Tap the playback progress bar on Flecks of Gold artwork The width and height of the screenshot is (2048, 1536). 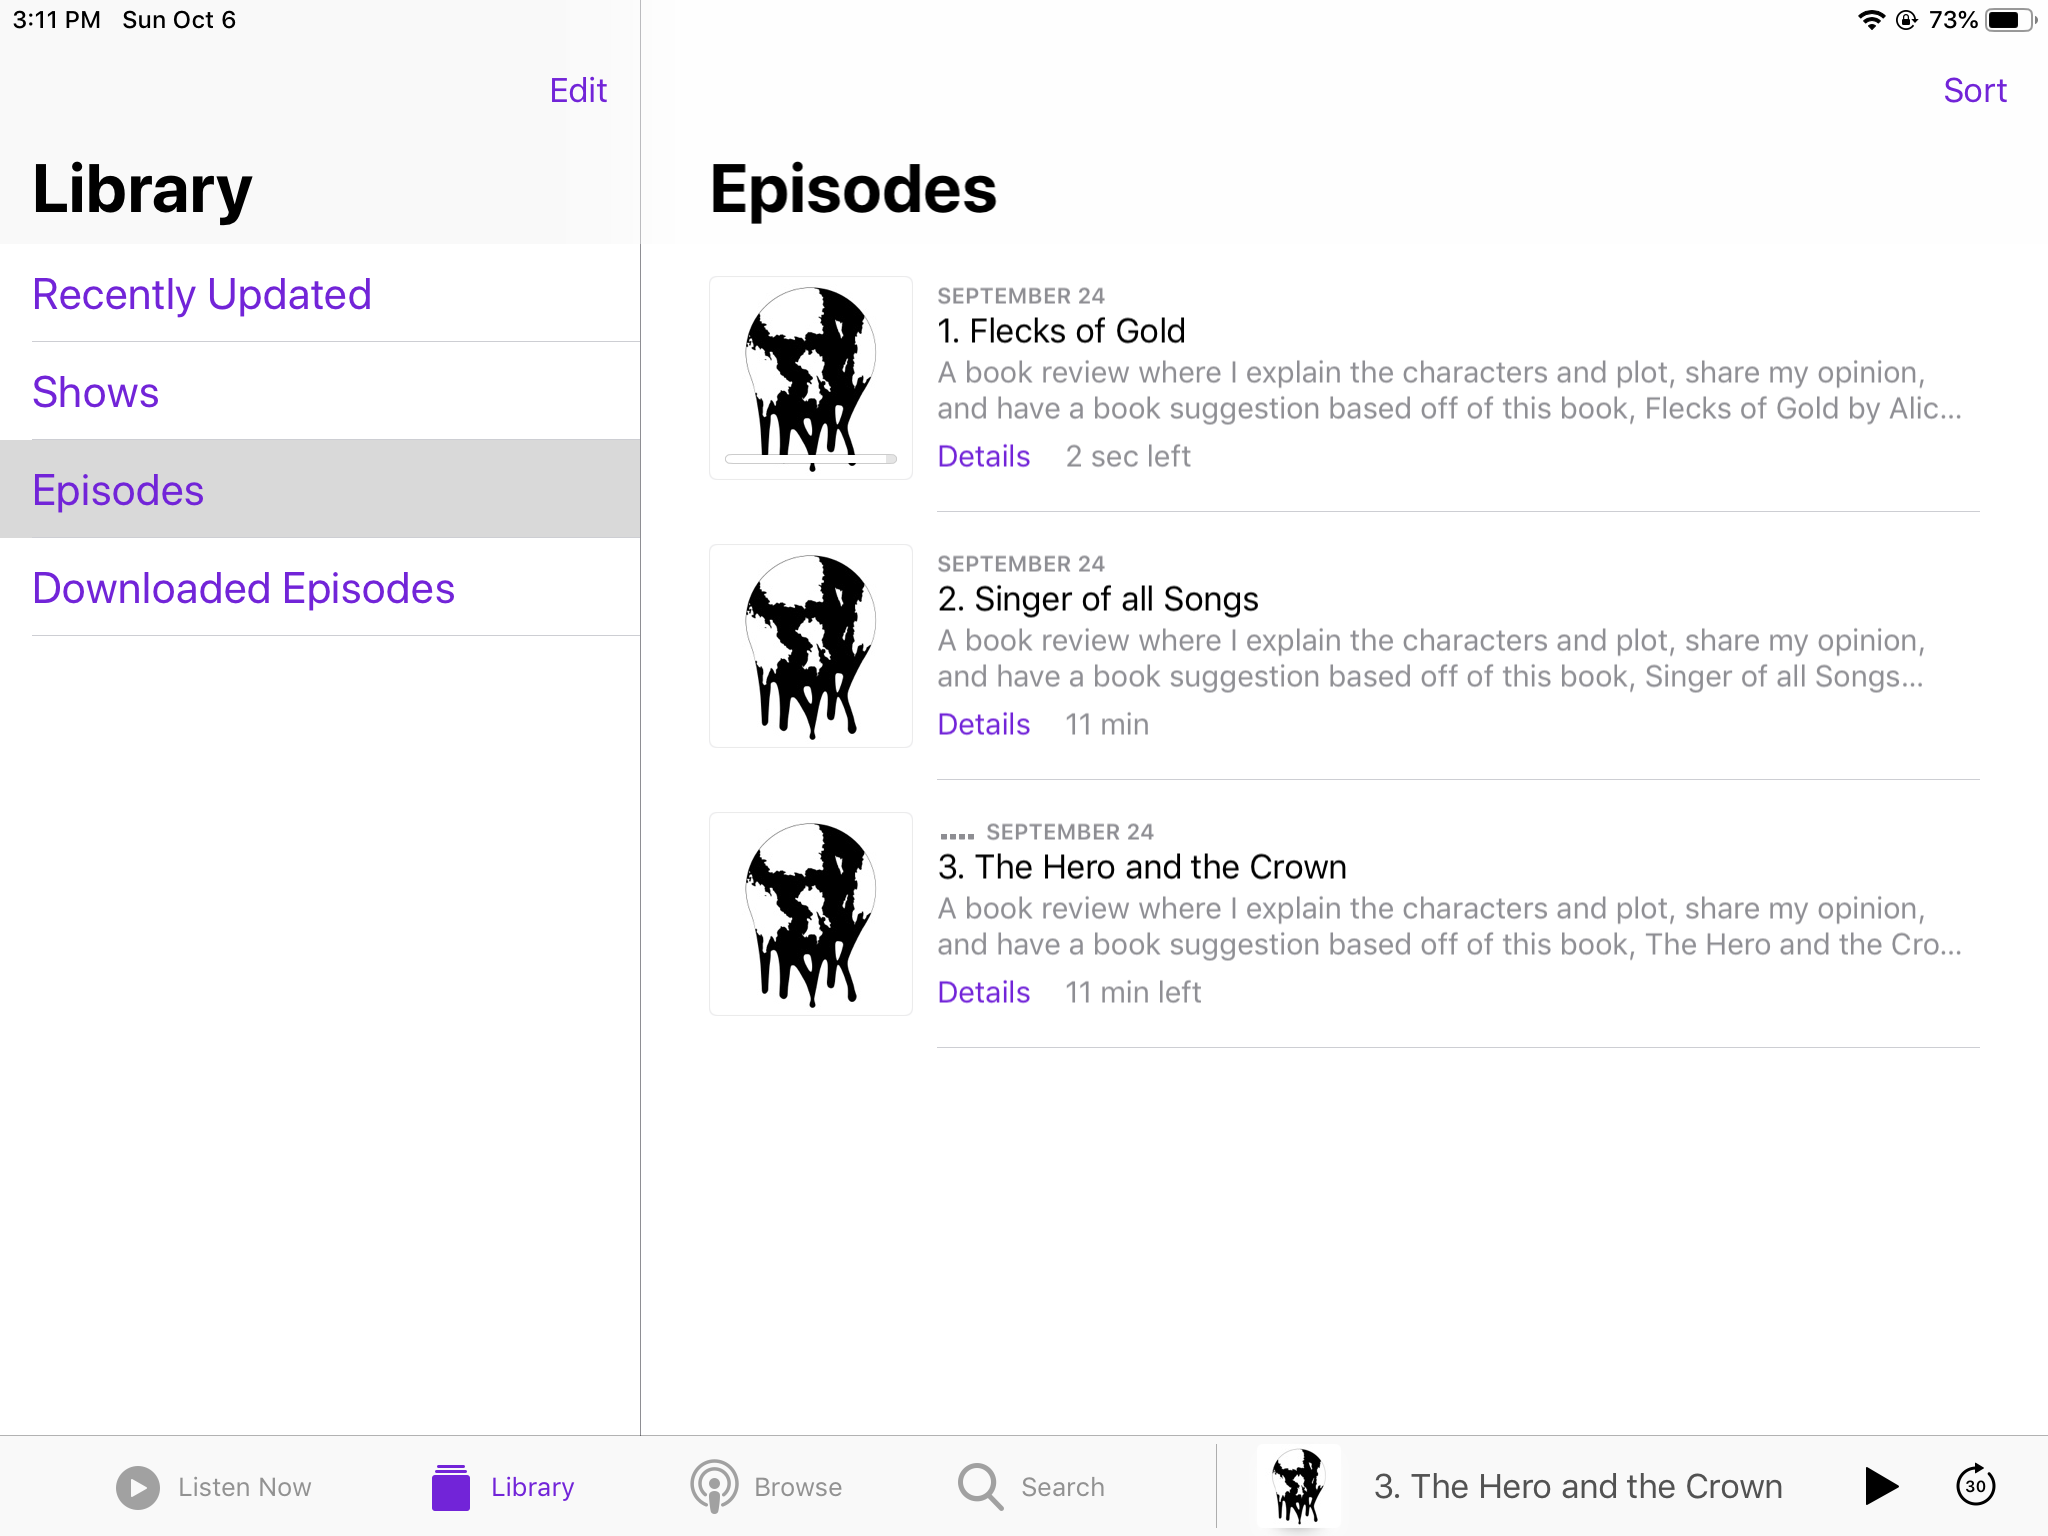coord(810,459)
